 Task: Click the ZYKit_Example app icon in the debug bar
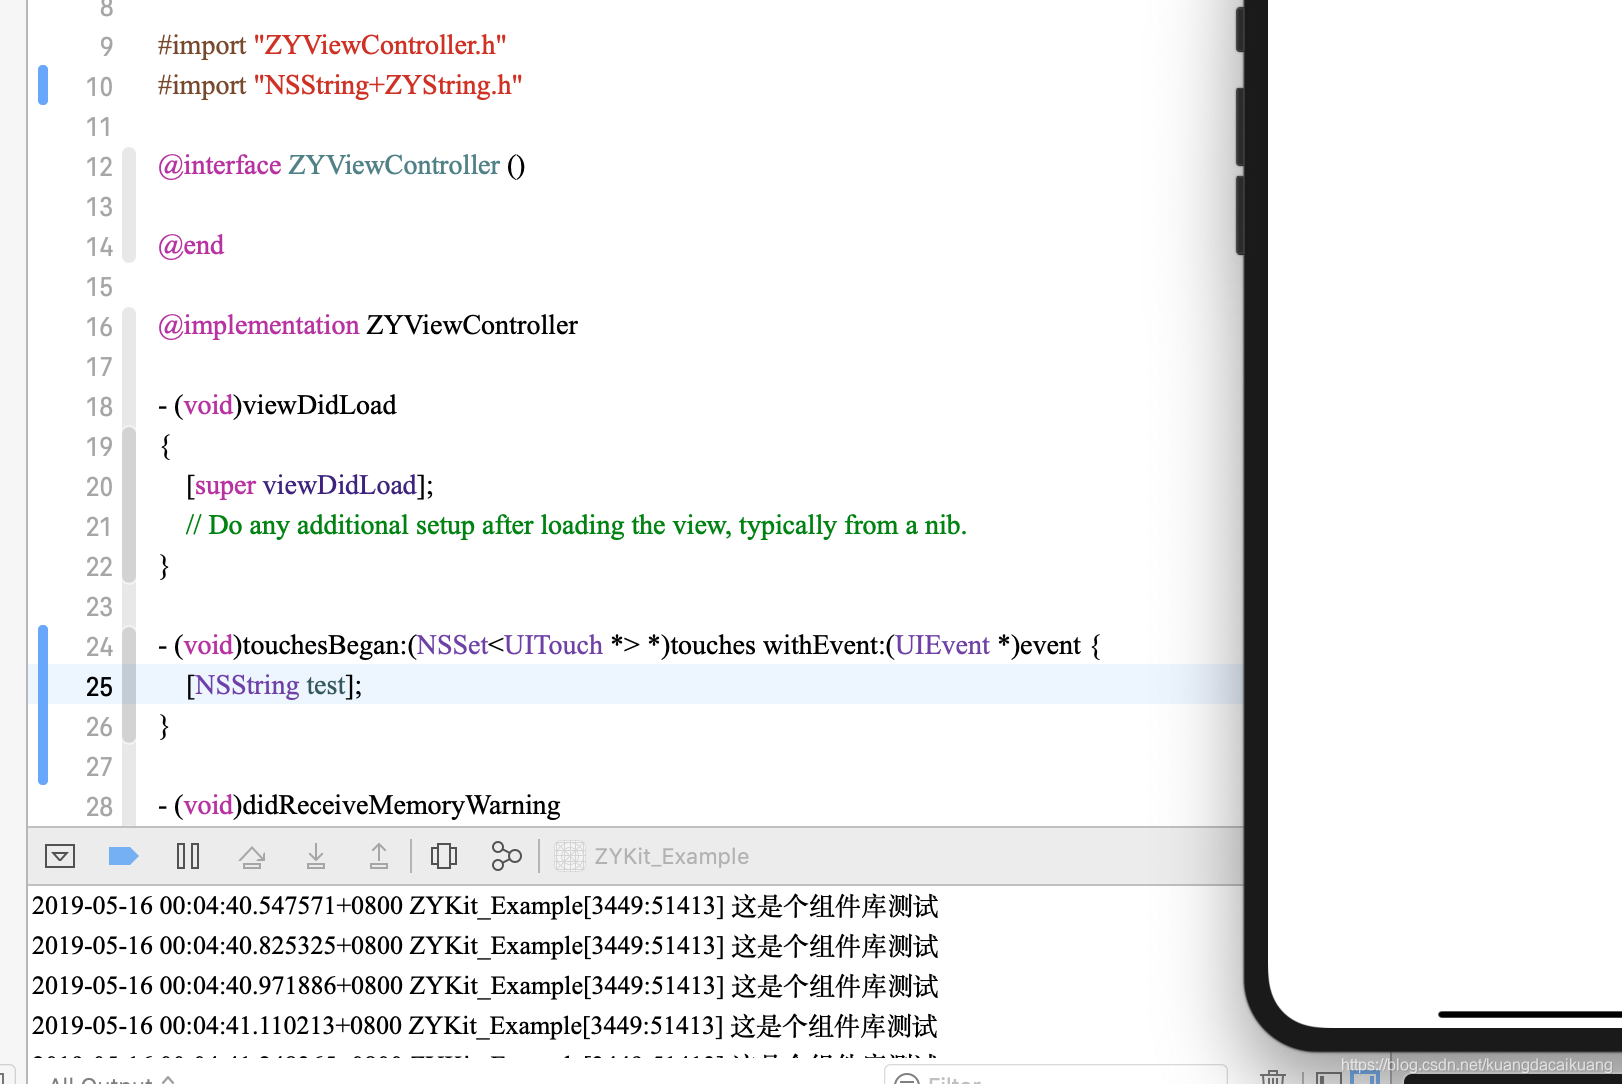click(570, 856)
